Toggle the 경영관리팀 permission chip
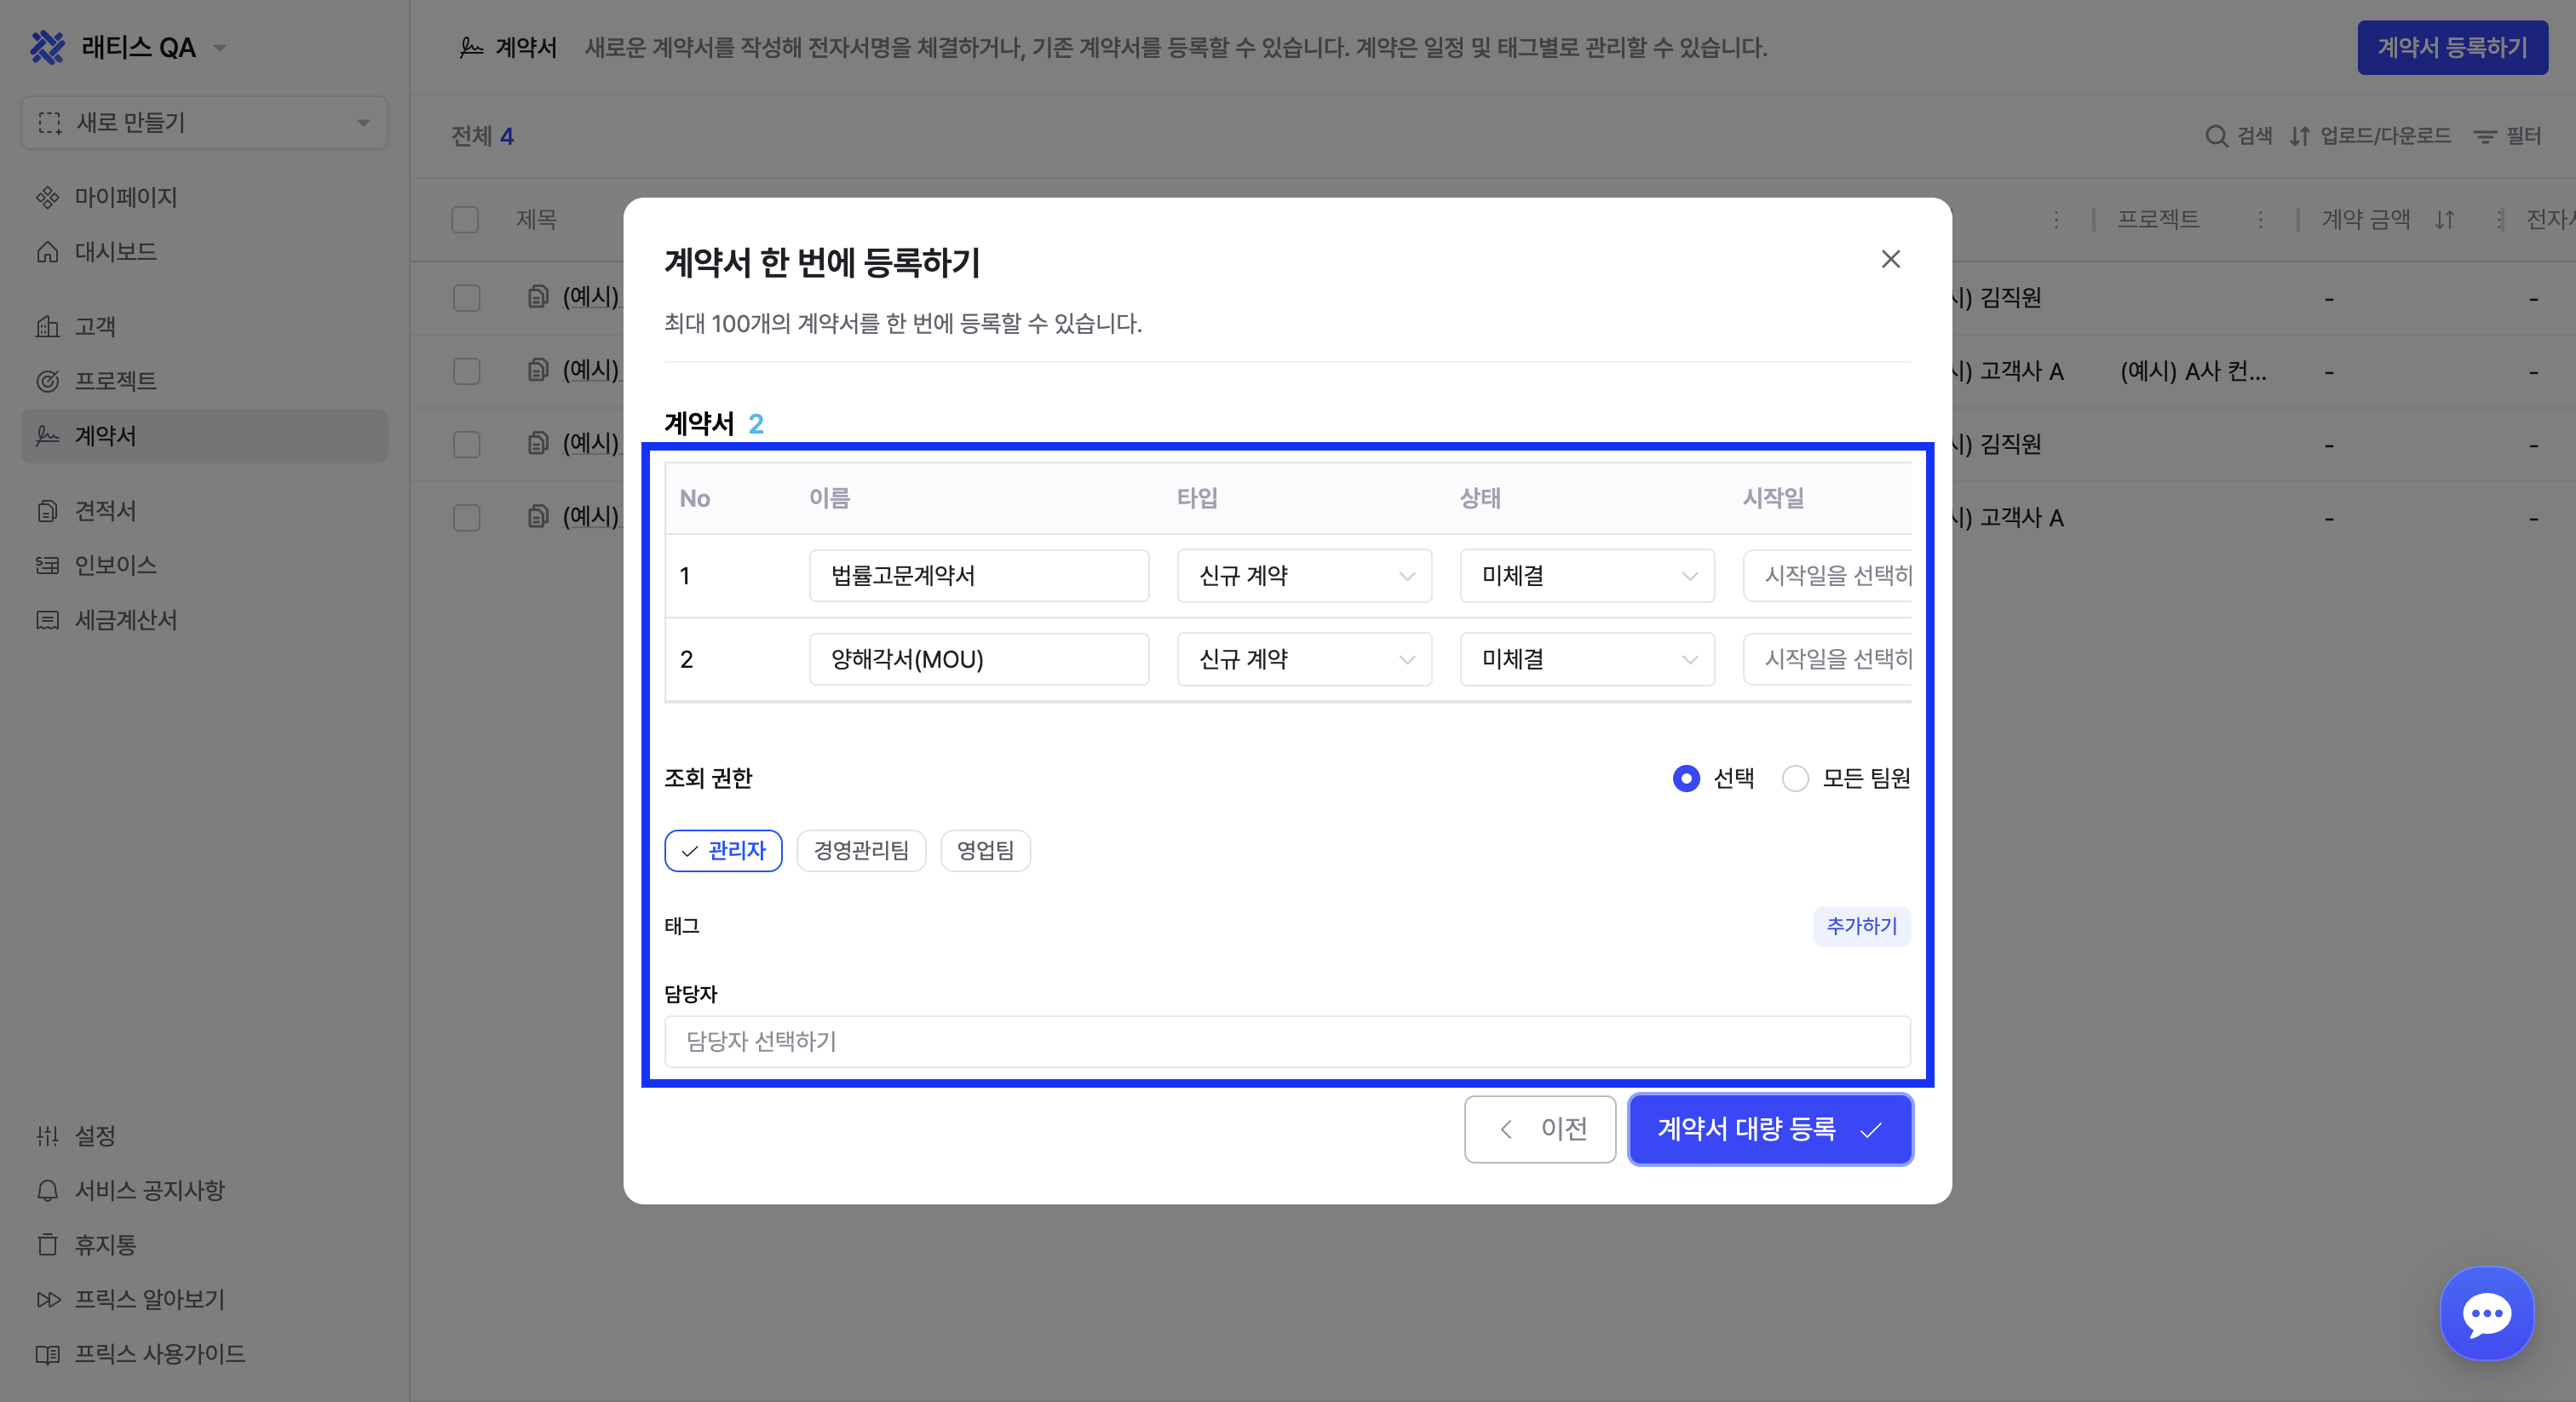Screen dimensions: 2576x1402 click(861, 850)
